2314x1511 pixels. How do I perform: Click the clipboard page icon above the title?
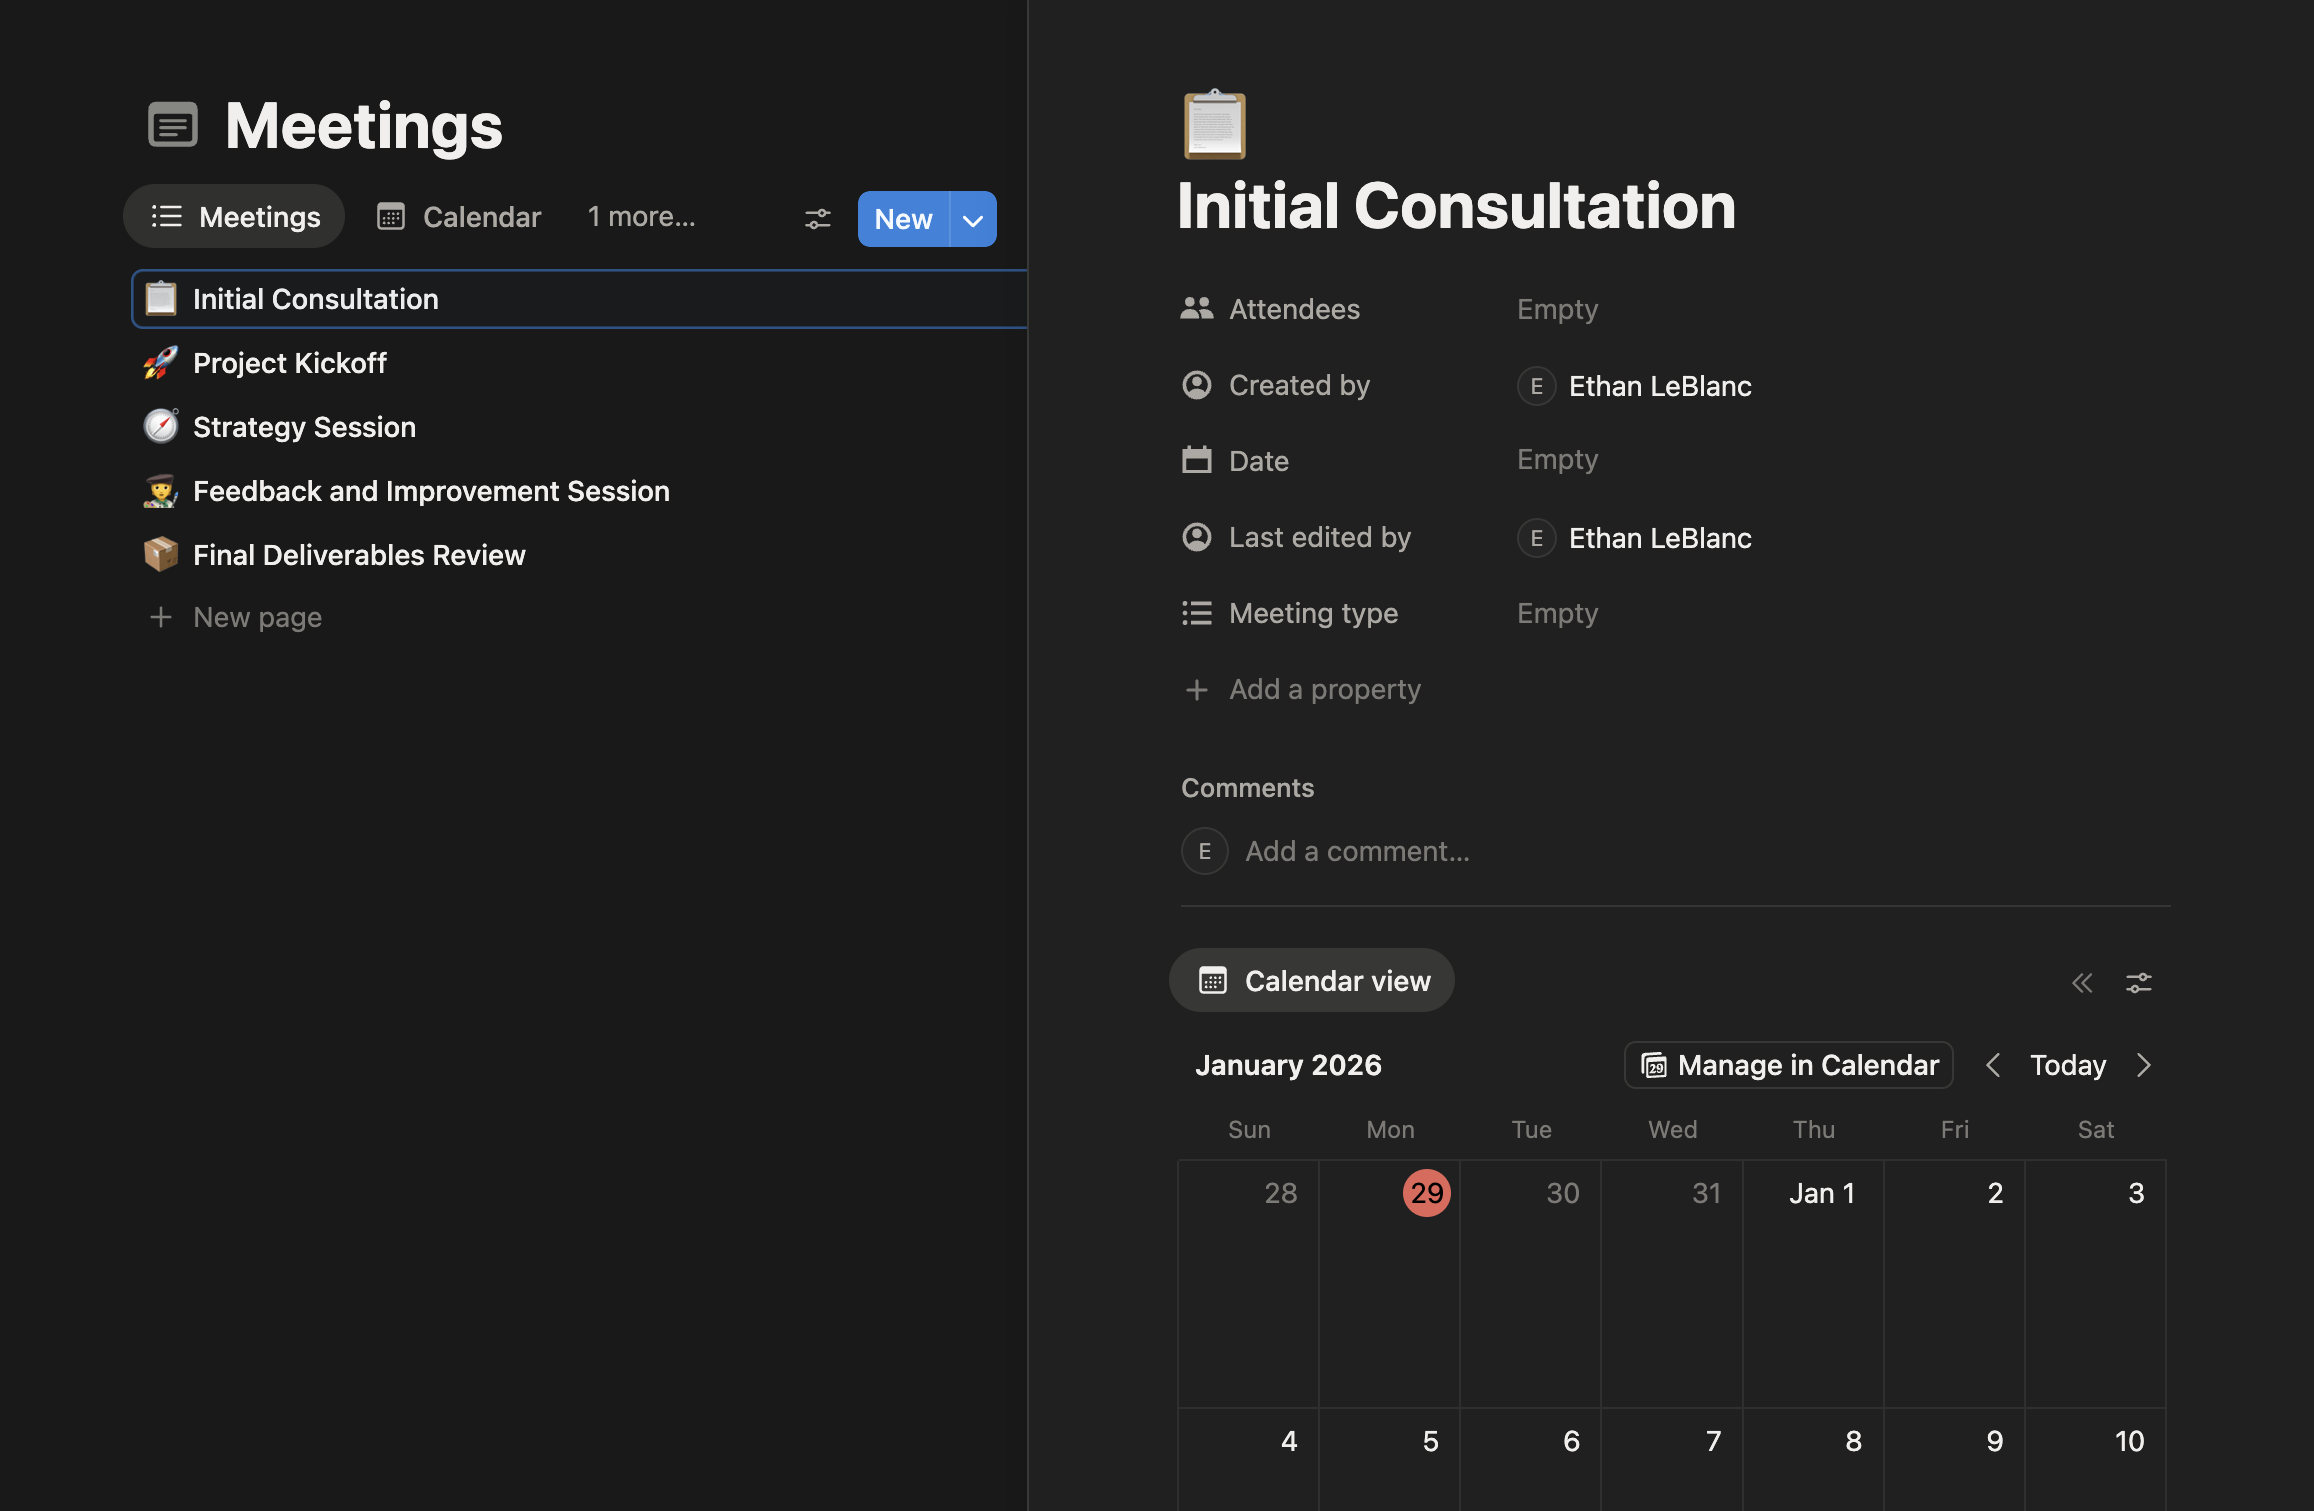[1215, 125]
